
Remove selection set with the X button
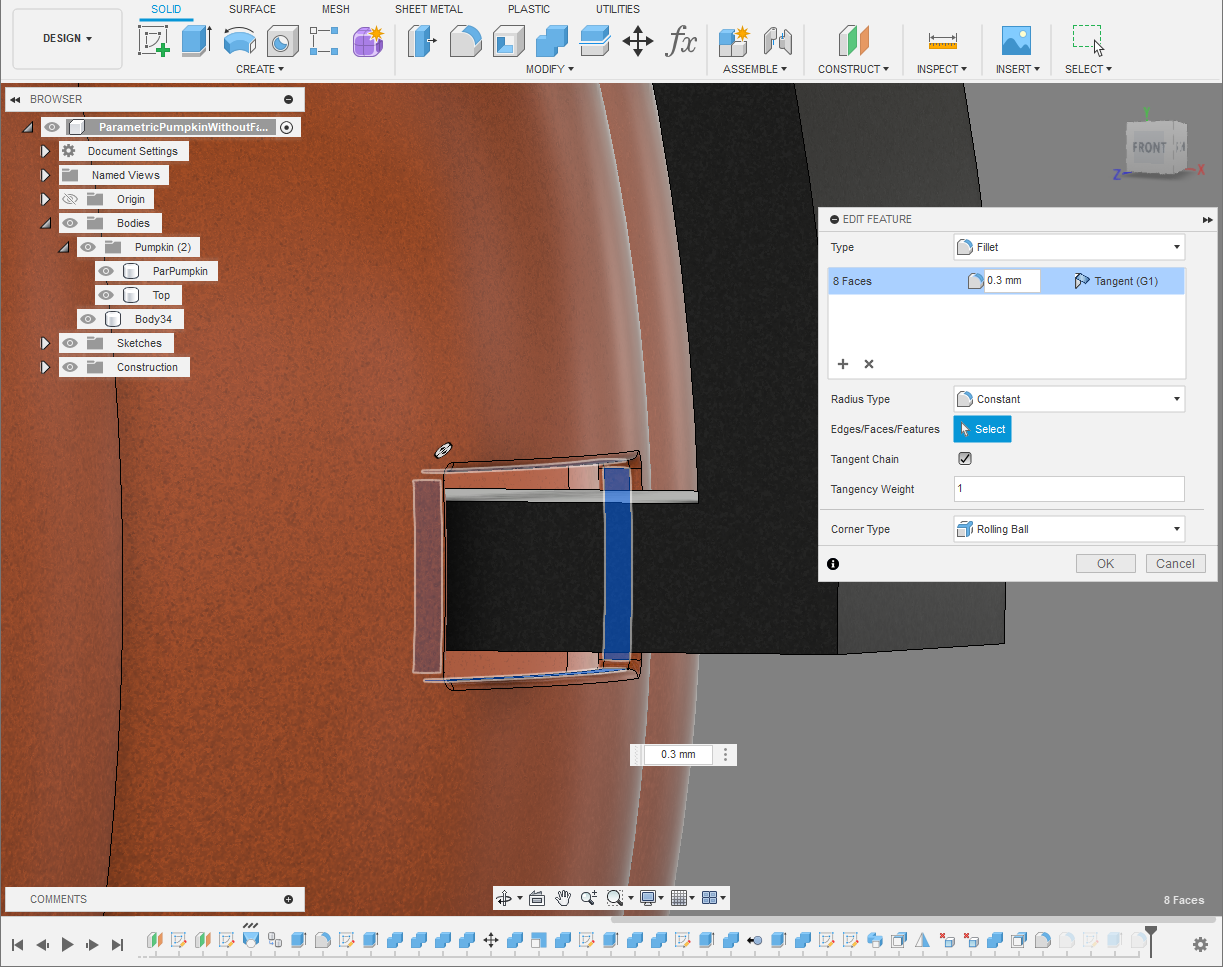[x=869, y=364]
